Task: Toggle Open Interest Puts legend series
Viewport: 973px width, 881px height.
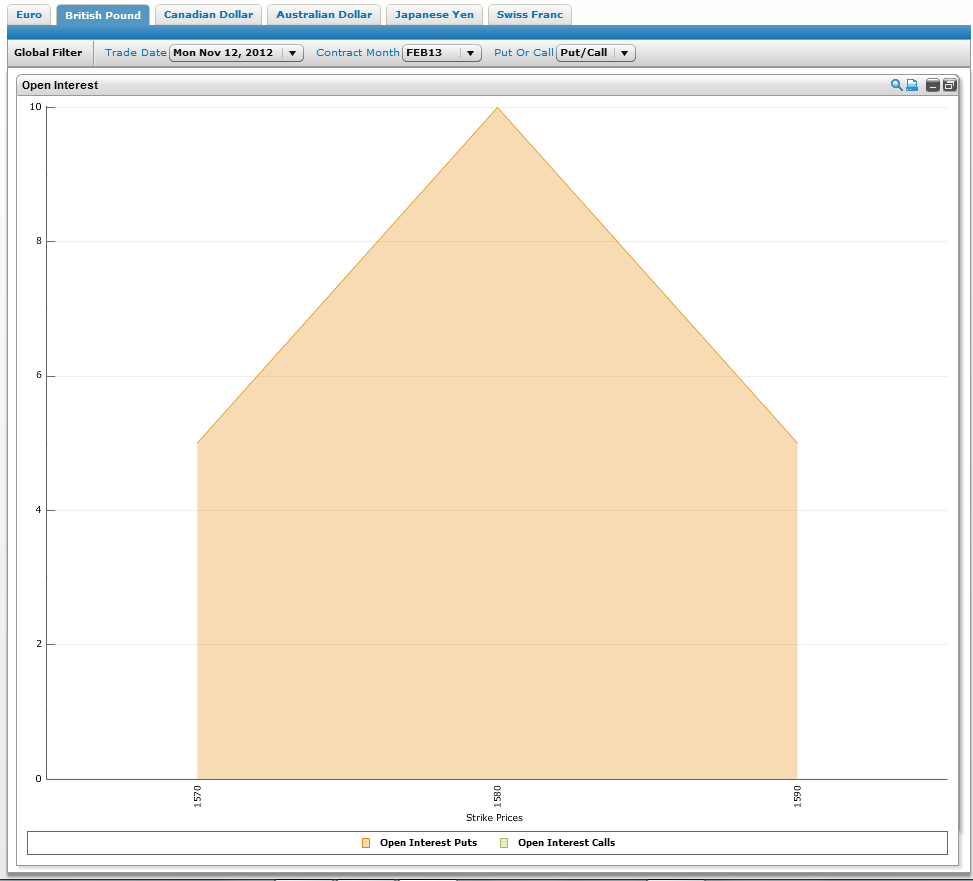Action: pyautogui.click(x=428, y=843)
